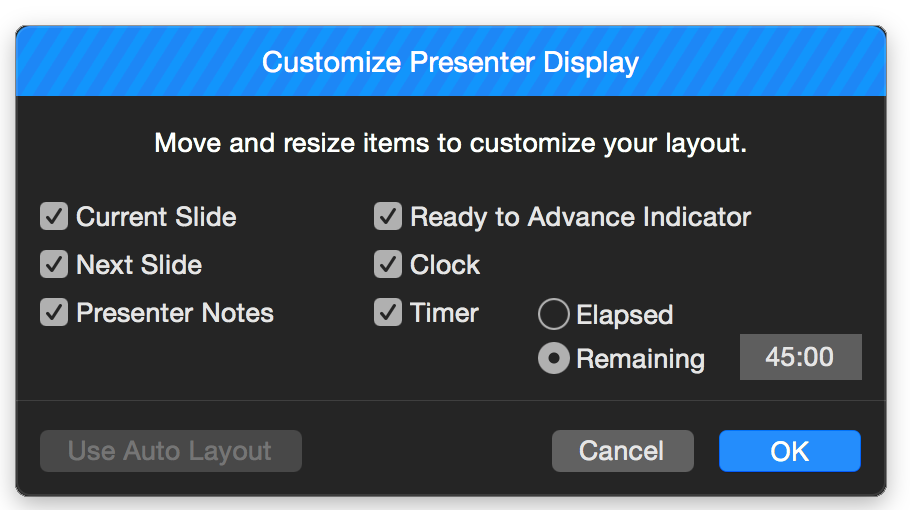Viewport: 910px width, 510px height.
Task: Click the Use Auto Layout button
Action: 171,451
